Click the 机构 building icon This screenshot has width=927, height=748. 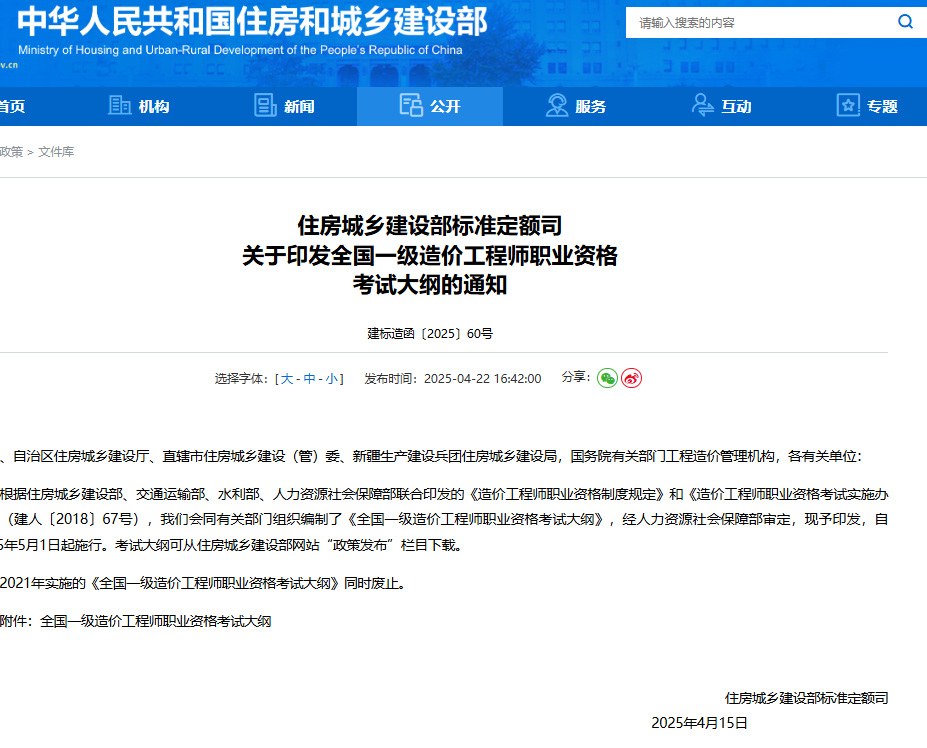[x=120, y=106]
